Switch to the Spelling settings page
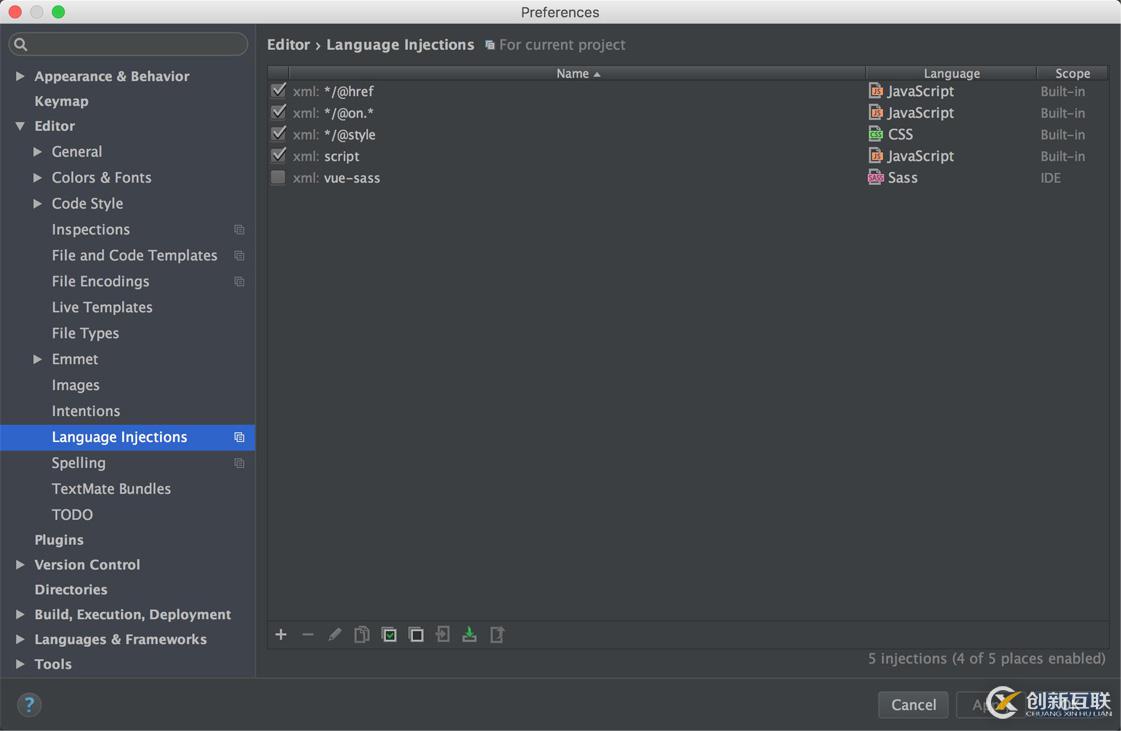 pyautogui.click(x=79, y=462)
